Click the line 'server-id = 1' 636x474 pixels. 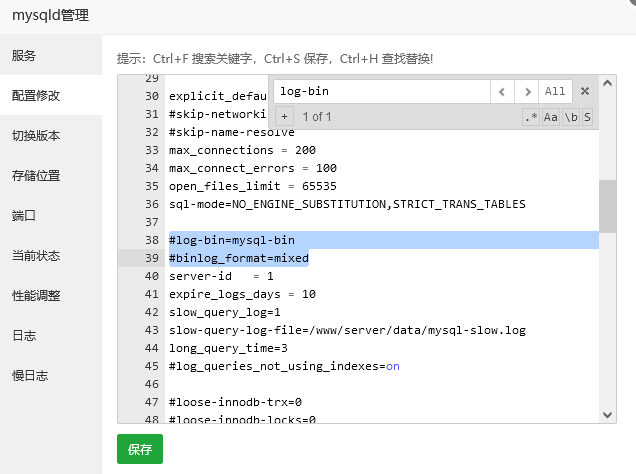coord(221,276)
